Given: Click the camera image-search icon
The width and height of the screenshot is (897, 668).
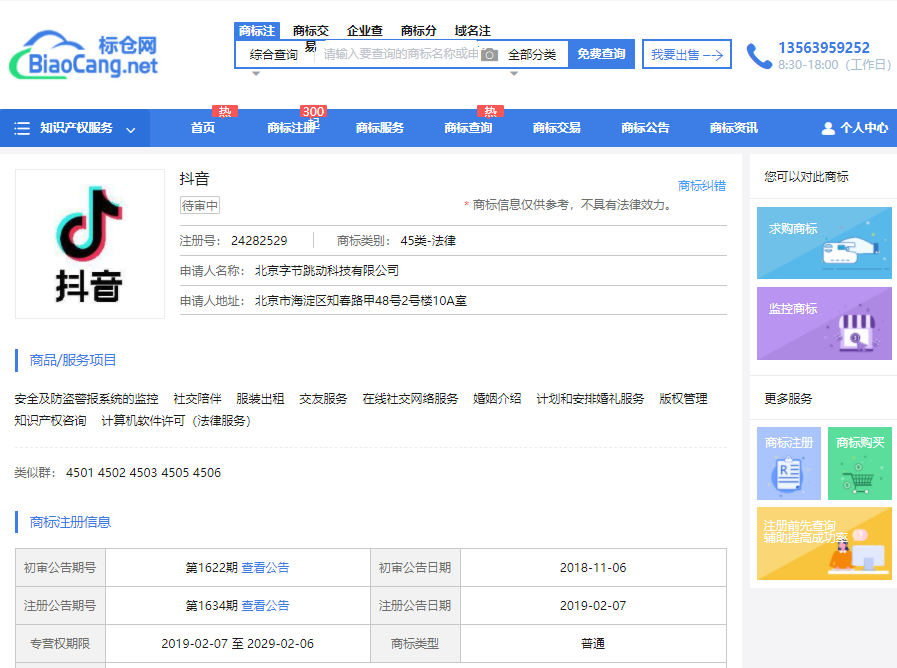Looking at the screenshot, I should tap(489, 54).
